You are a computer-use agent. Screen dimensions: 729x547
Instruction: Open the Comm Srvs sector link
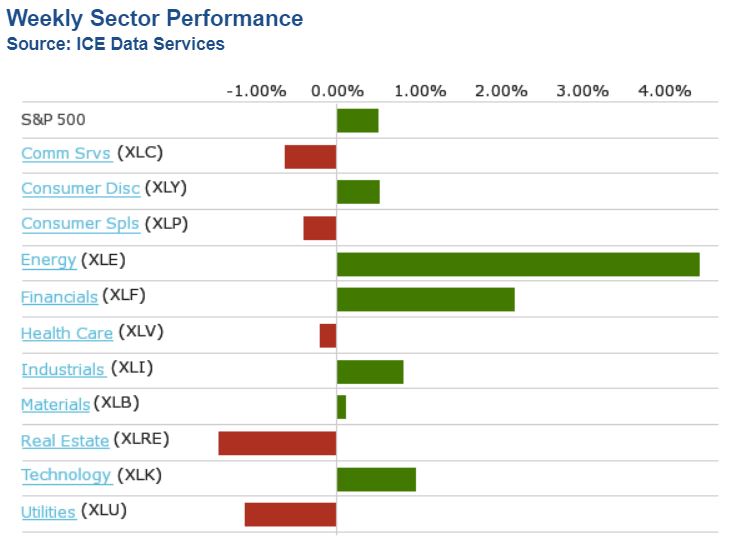coord(66,153)
